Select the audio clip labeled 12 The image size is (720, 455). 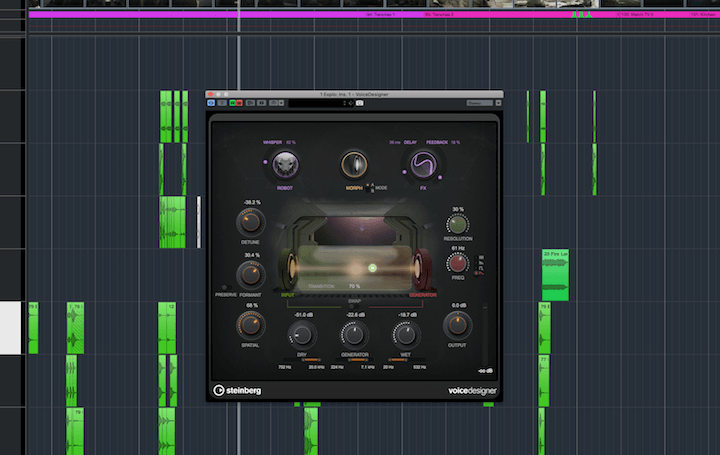167,327
